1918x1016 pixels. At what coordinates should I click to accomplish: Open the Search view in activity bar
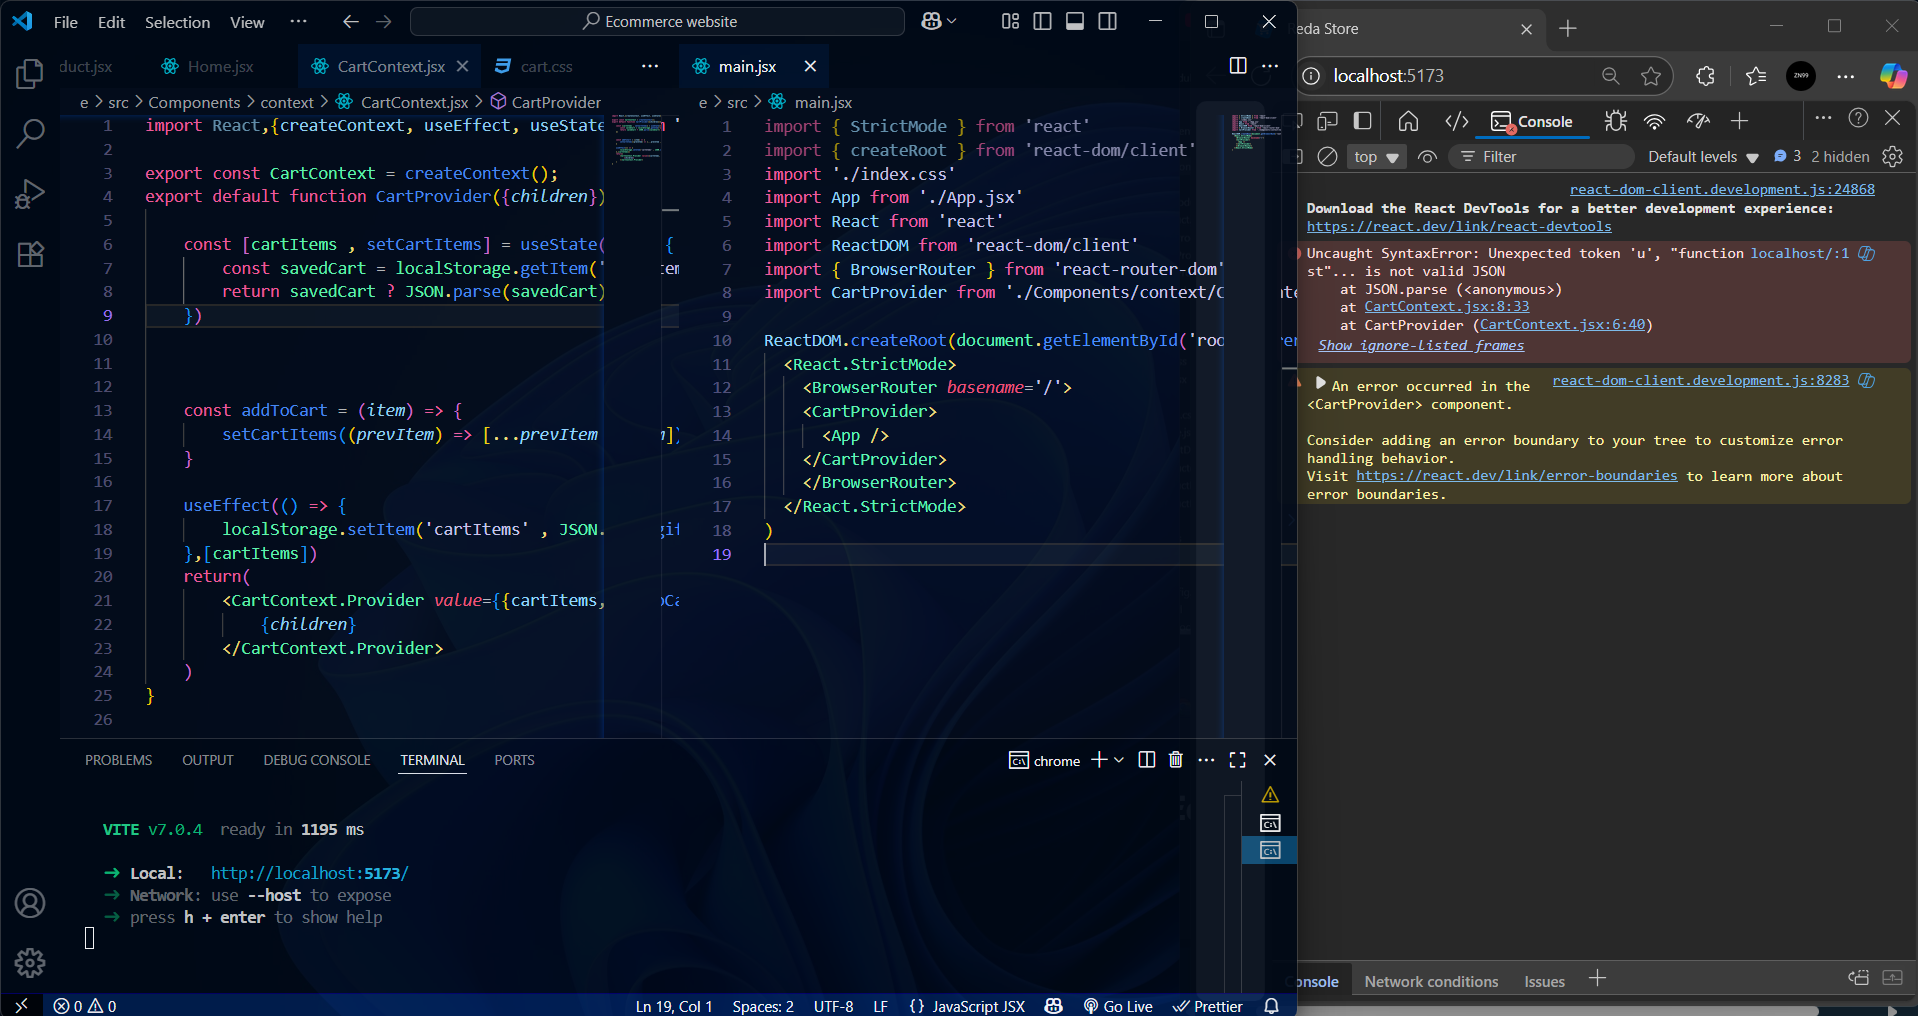pyautogui.click(x=30, y=133)
